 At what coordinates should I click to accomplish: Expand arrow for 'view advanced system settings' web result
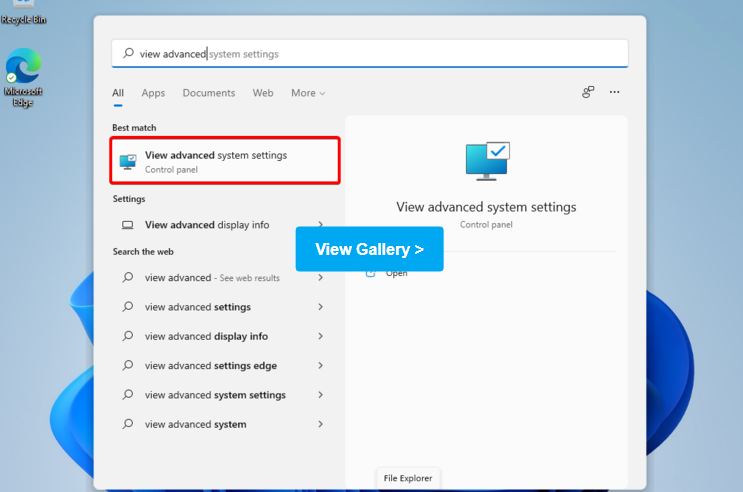(x=321, y=395)
